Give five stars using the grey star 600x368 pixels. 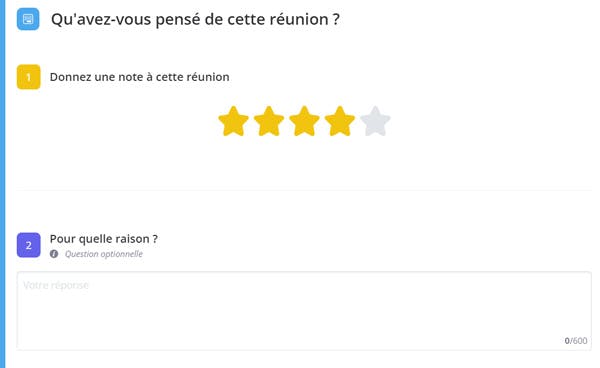(375, 121)
